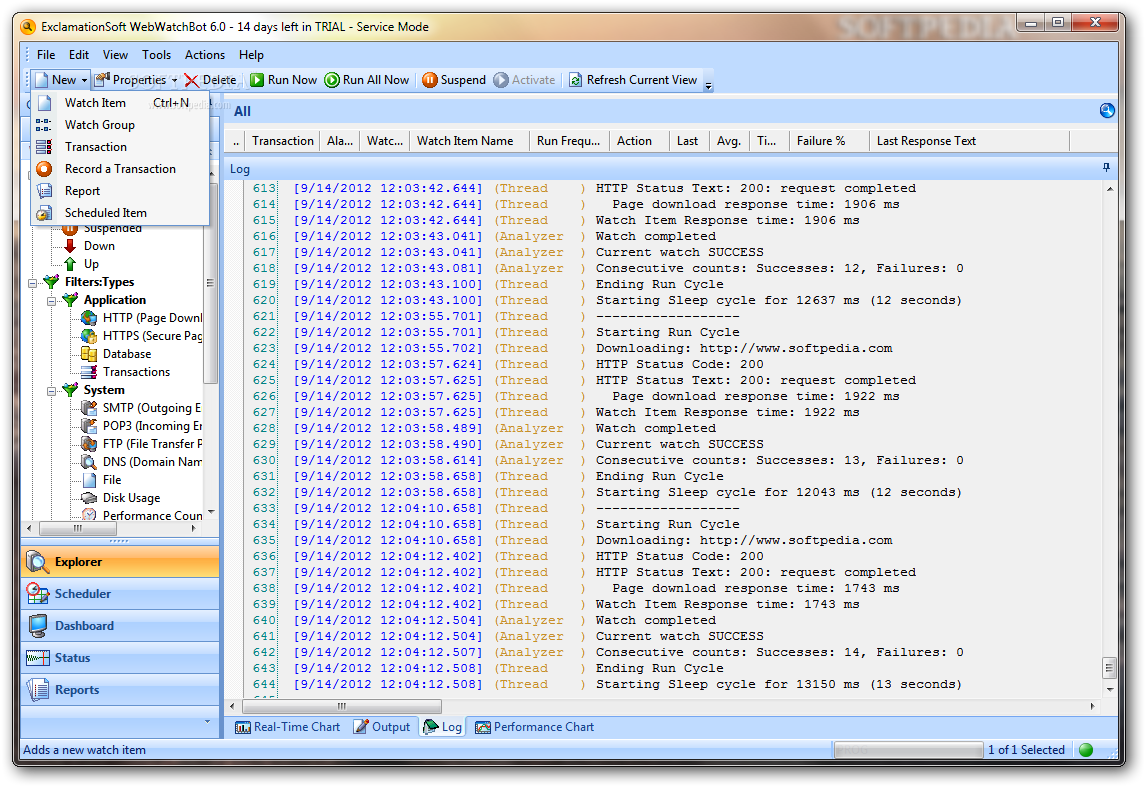The width and height of the screenshot is (1146, 787).
Task: Open the Tools menu
Action: 156,55
